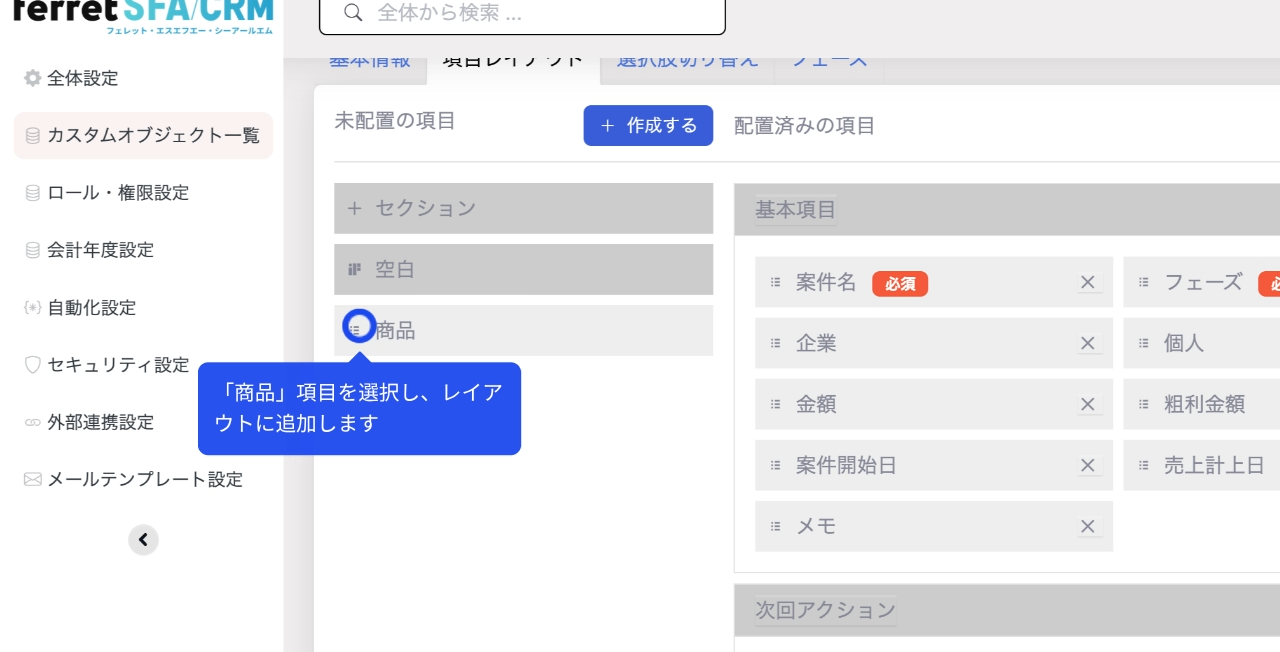Image resolution: width=1280 pixels, height=652 pixels.
Task: Open メールテンプレート設定 in the sidebar
Action: coord(143,480)
